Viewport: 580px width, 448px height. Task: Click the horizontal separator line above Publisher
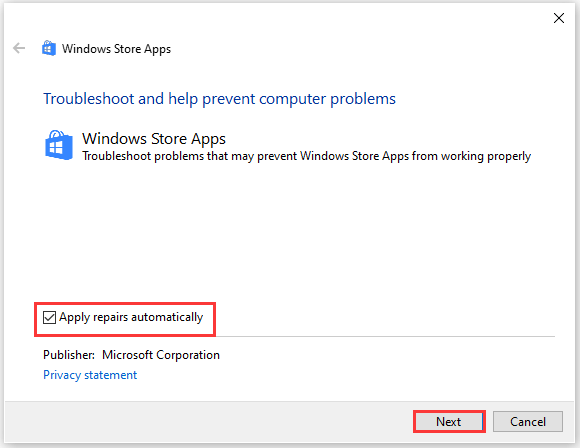pos(385,336)
